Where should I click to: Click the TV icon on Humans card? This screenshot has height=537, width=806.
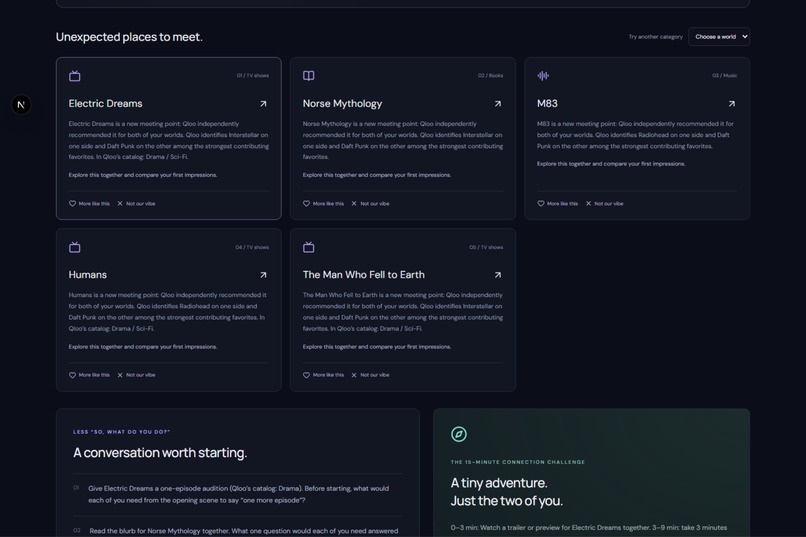75,247
